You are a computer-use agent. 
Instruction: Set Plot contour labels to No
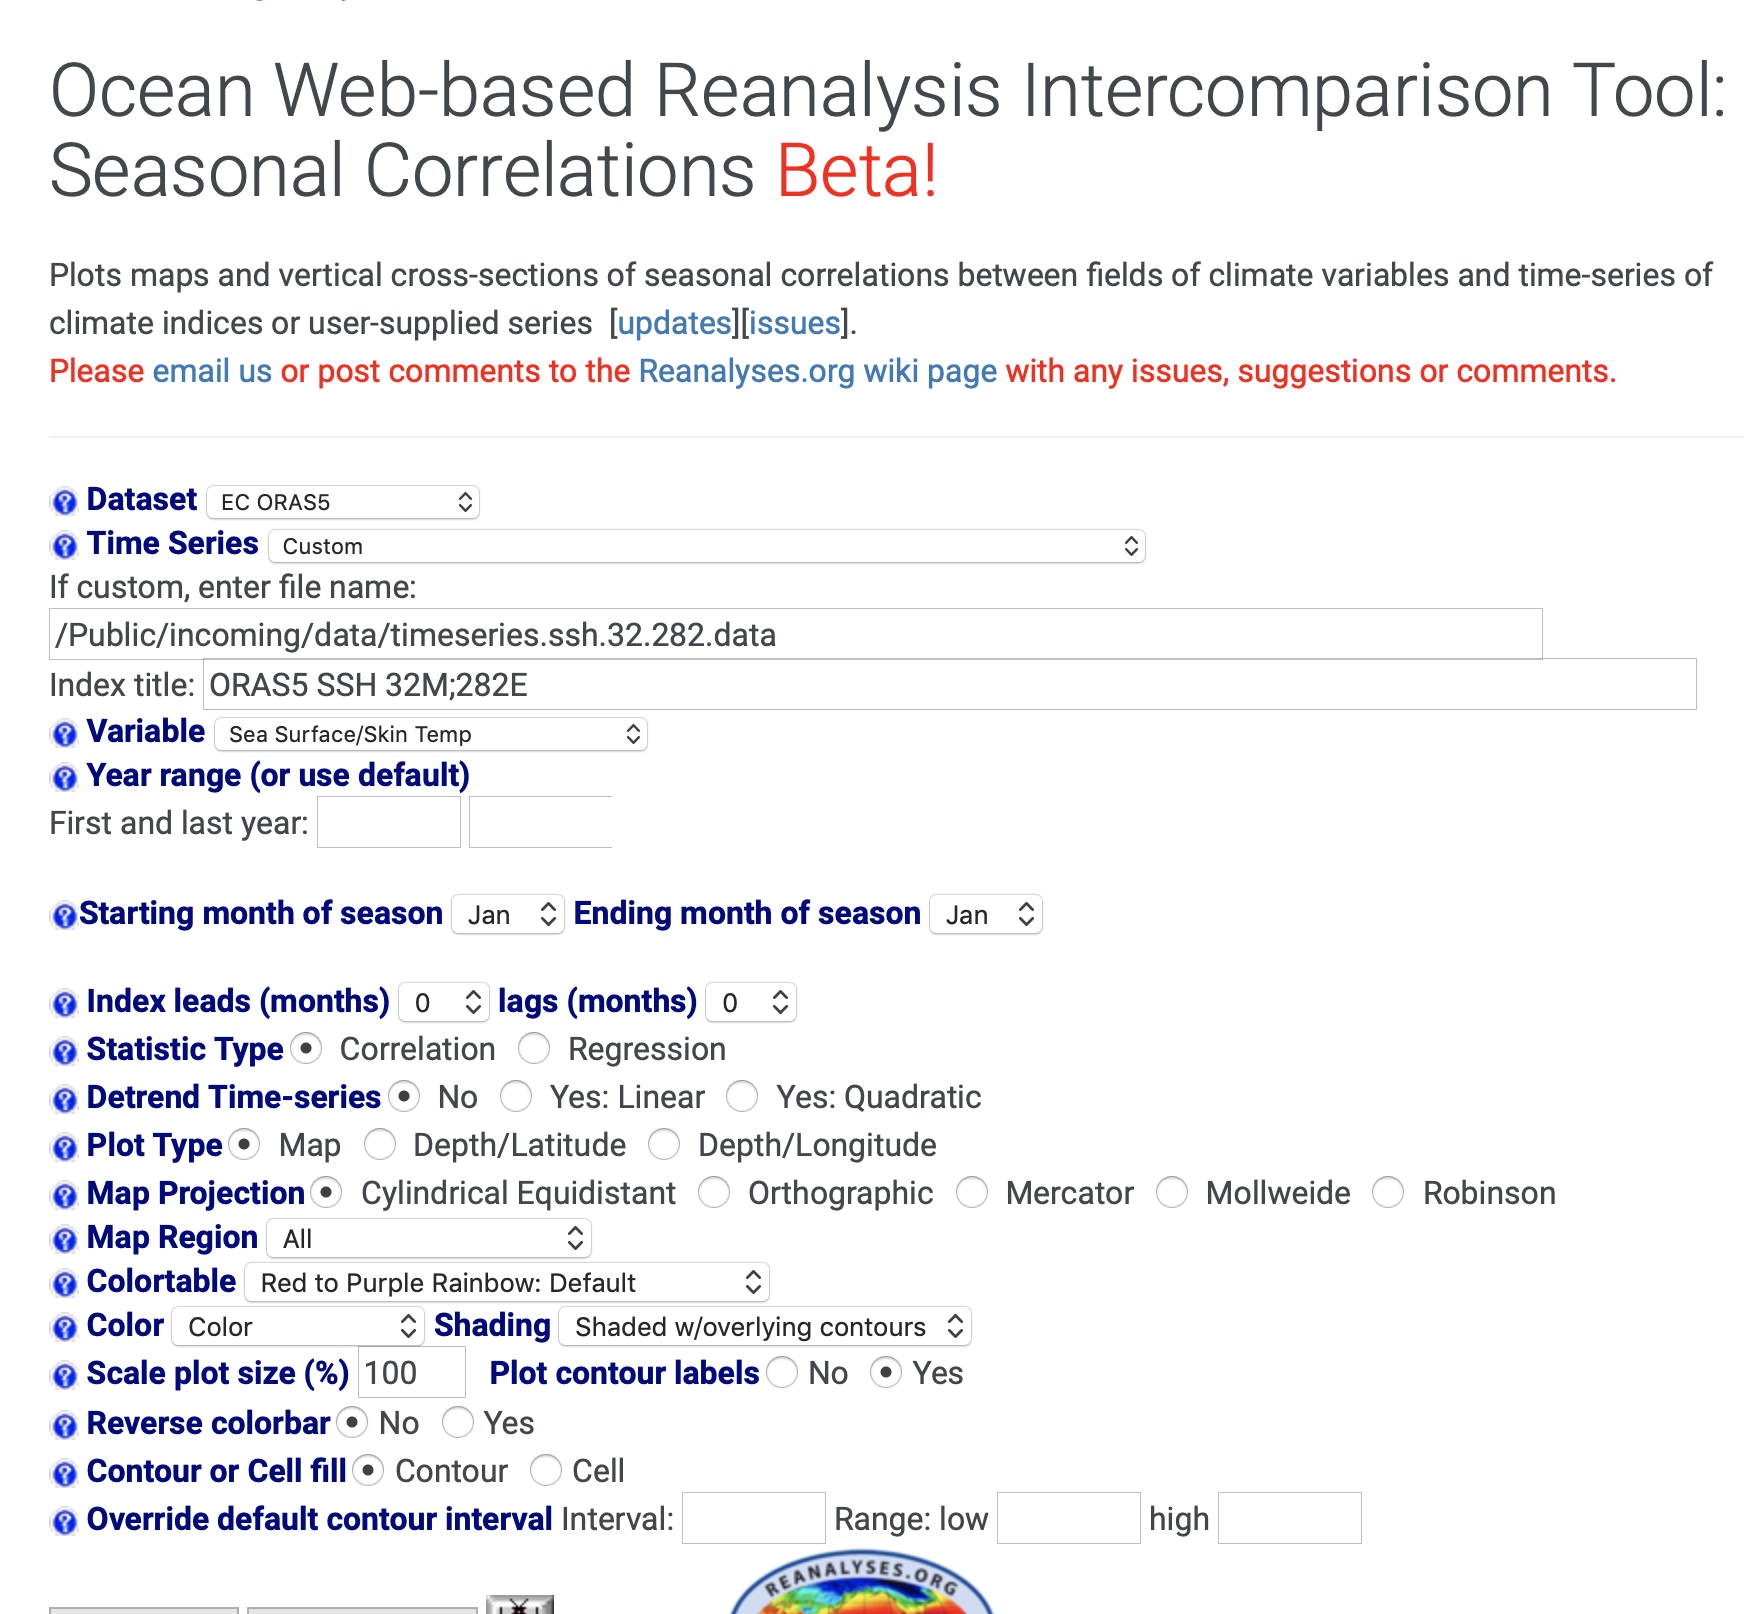[x=782, y=1372]
